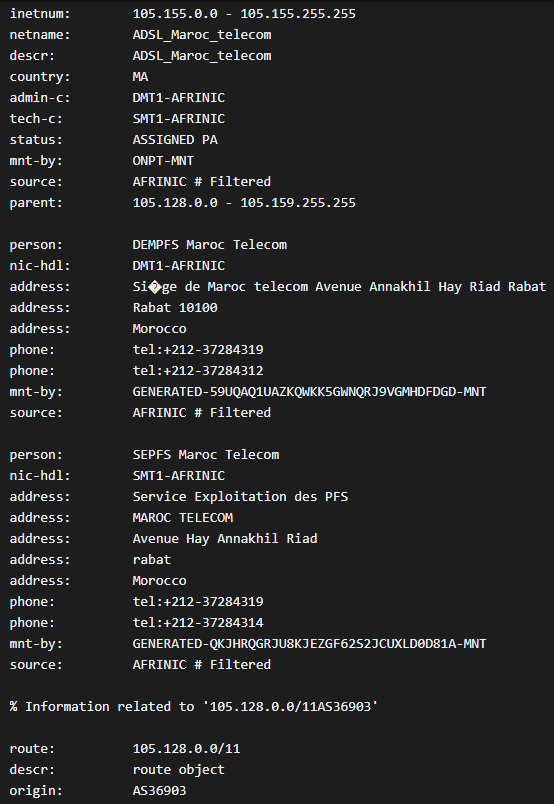Click the parent: field label

coord(36,203)
